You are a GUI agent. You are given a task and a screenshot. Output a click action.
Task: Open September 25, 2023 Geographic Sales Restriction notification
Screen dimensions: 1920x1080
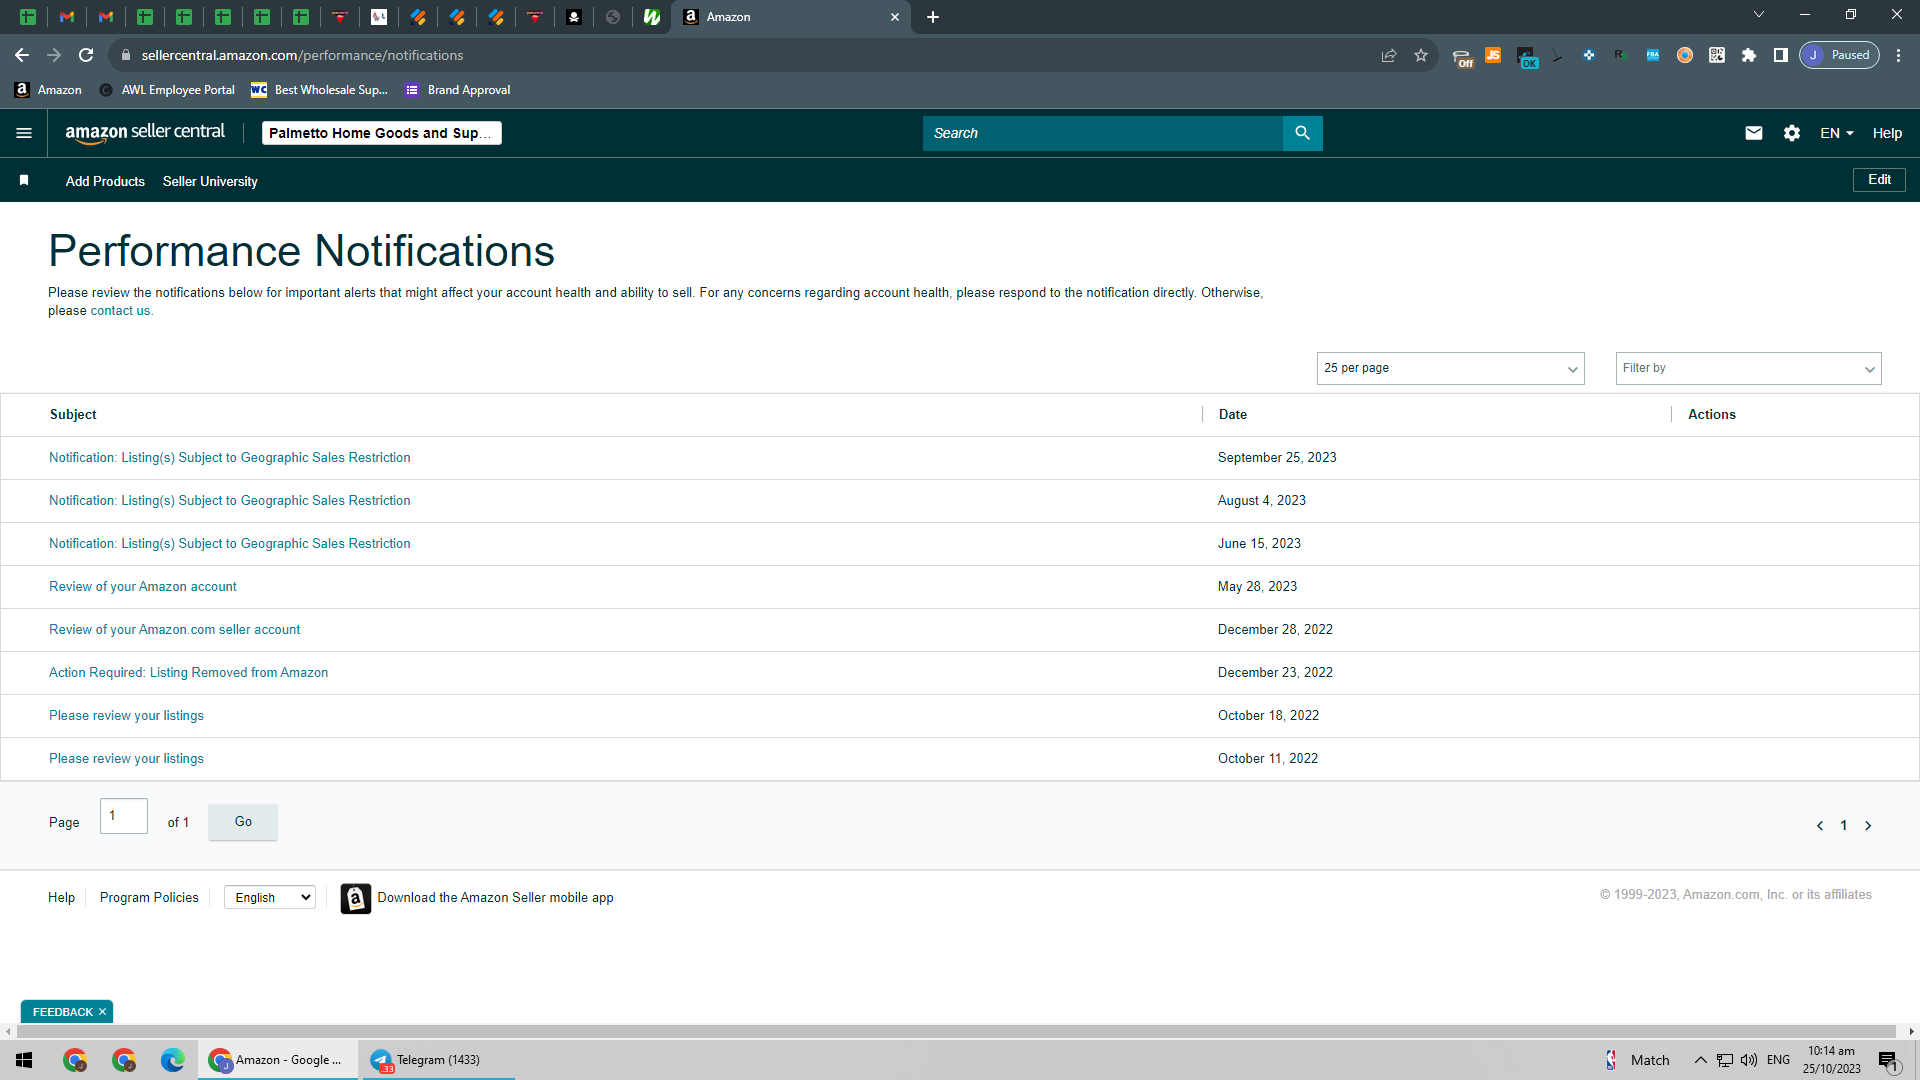230,458
